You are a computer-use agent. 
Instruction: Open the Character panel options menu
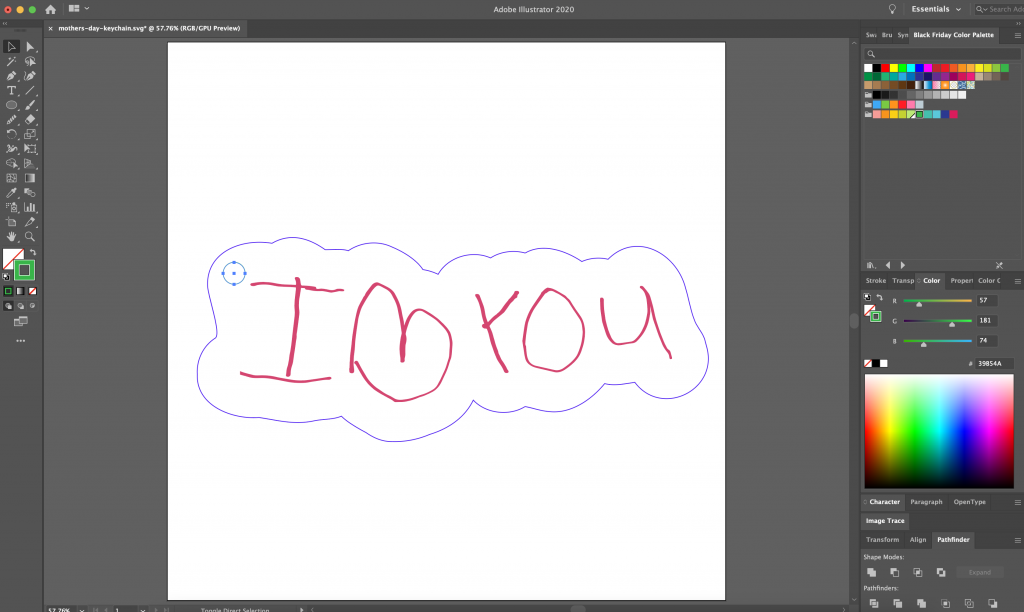pos(1017,502)
